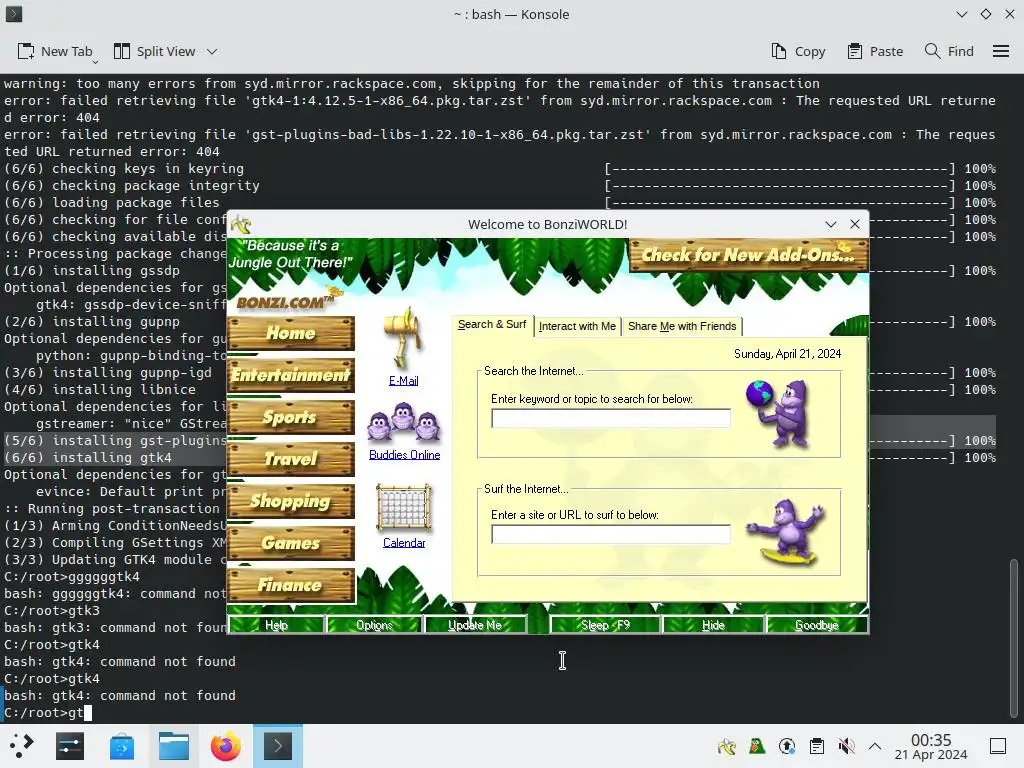1024x768 pixels.
Task: Open System Settings from the taskbar
Action: [x=70, y=746]
